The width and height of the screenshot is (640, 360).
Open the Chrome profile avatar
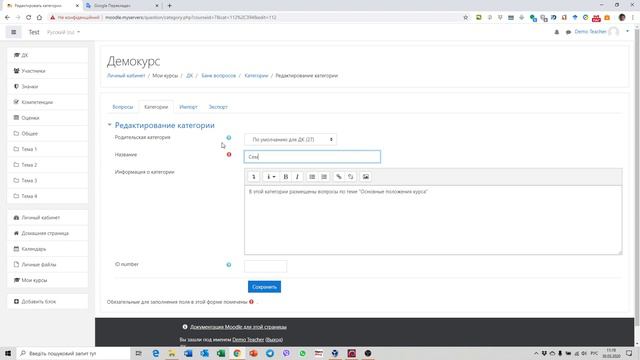coord(622,18)
